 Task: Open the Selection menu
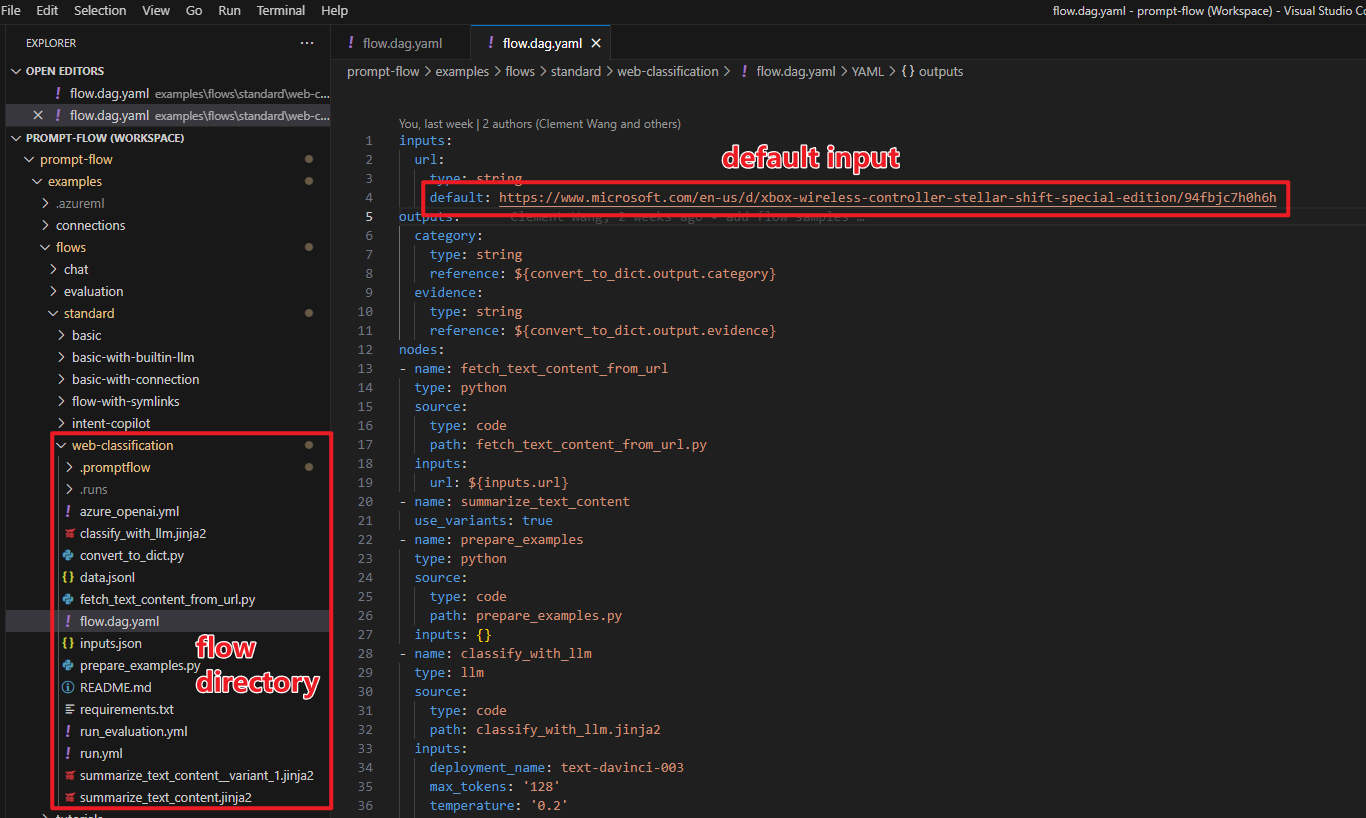pos(100,10)
